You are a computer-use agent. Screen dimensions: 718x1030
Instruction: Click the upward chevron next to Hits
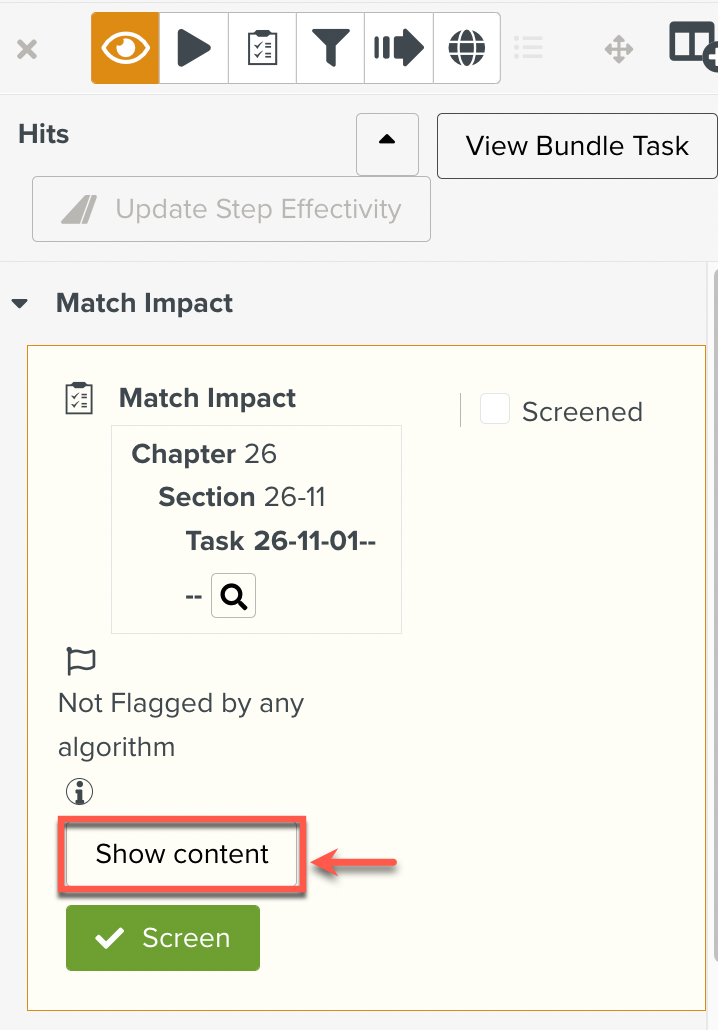[387, 144]
